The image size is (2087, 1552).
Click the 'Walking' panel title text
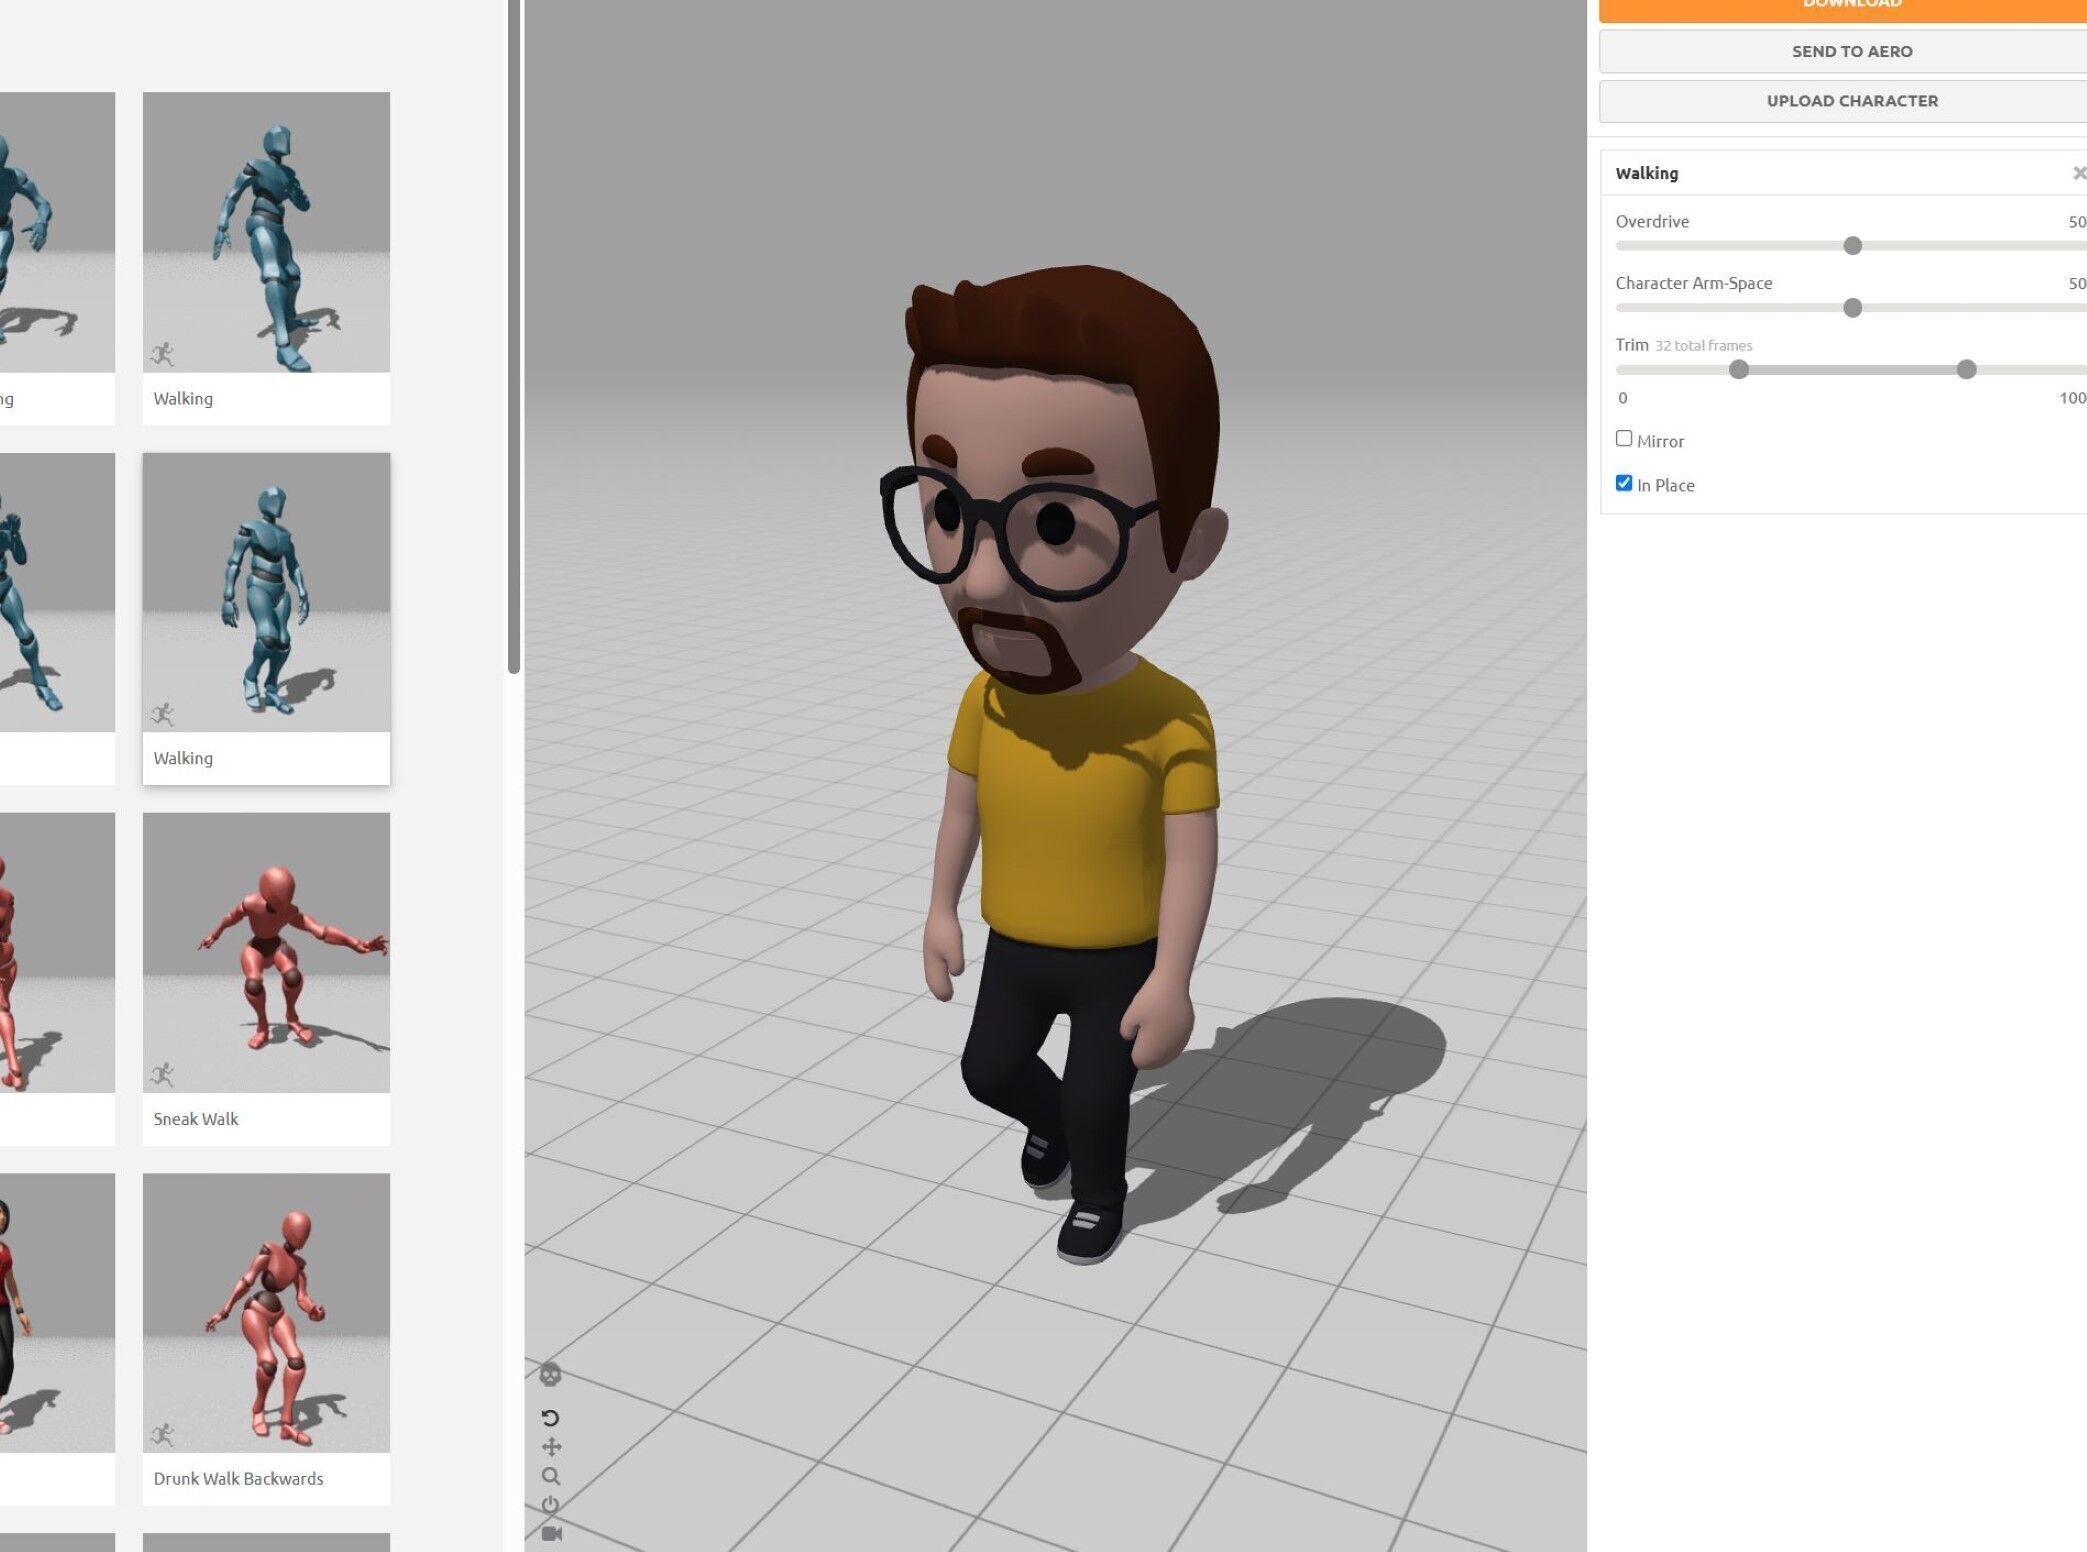(1647, 173)
